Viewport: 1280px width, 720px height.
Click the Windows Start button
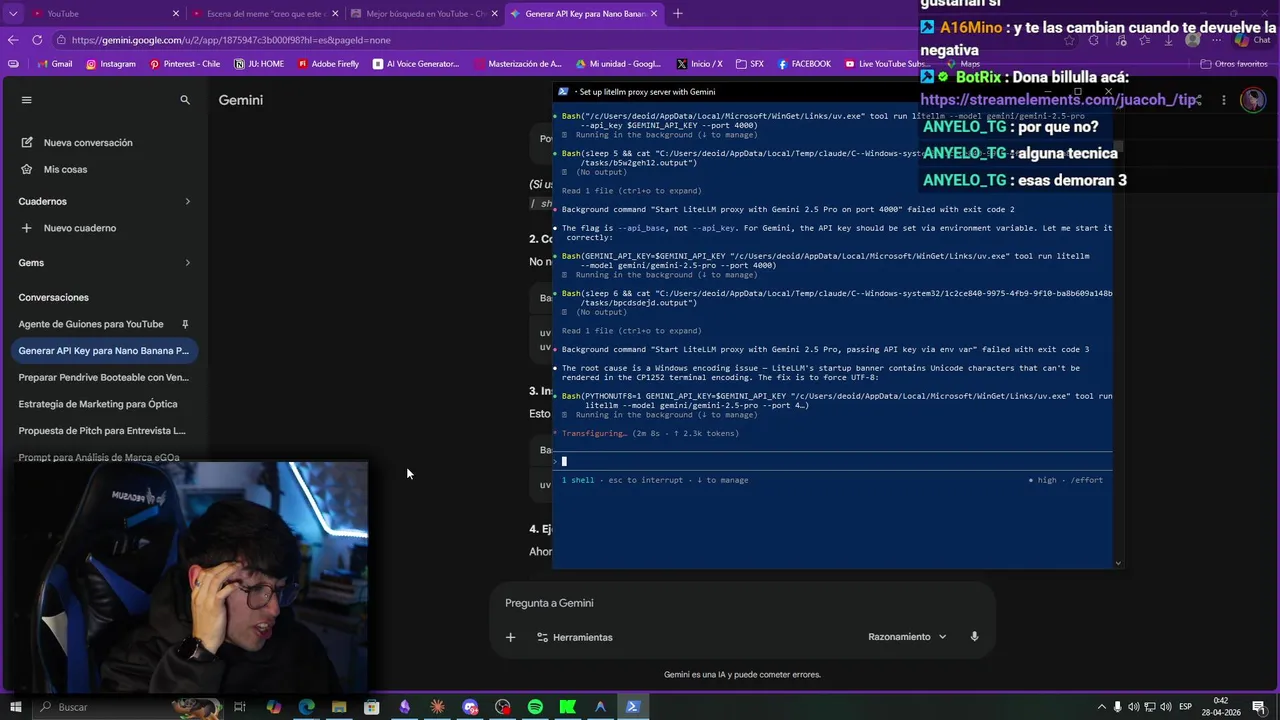click(15, 707)
